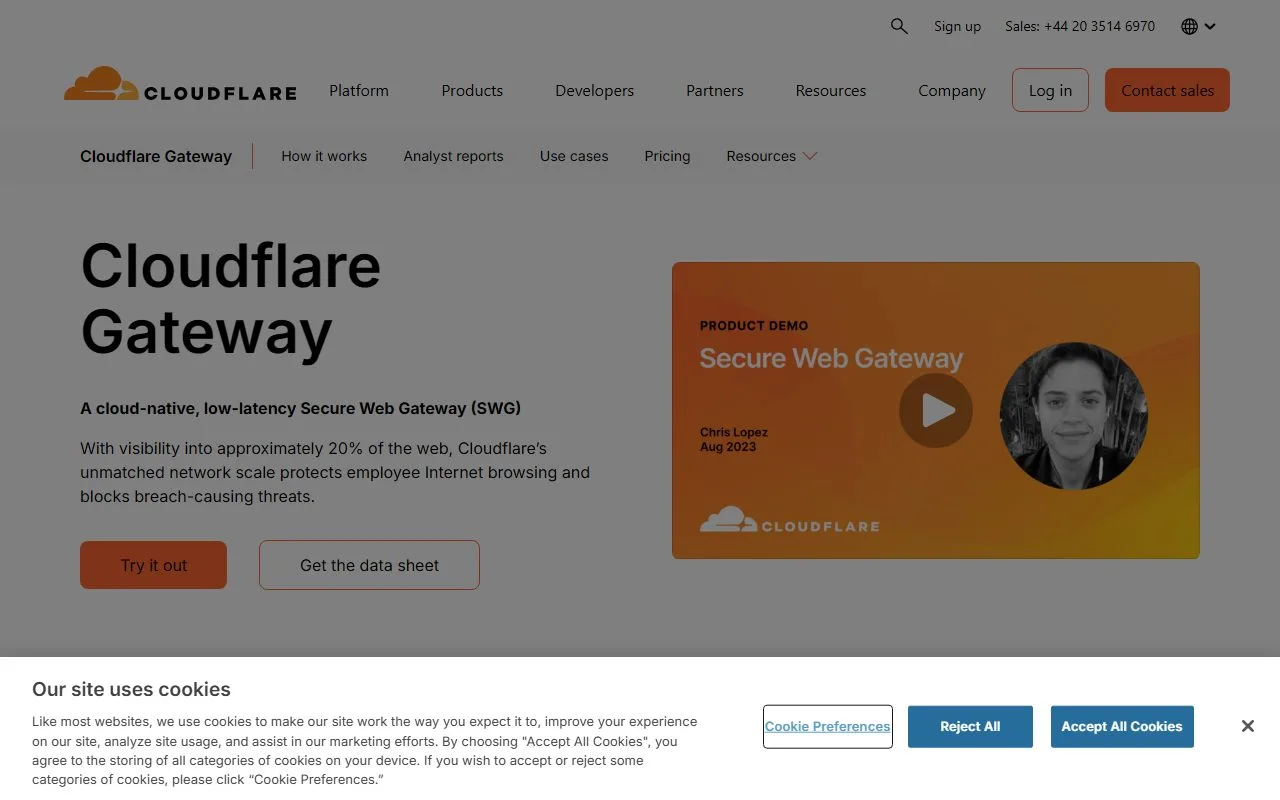Click the Contact sales button

coord(1167,90)
